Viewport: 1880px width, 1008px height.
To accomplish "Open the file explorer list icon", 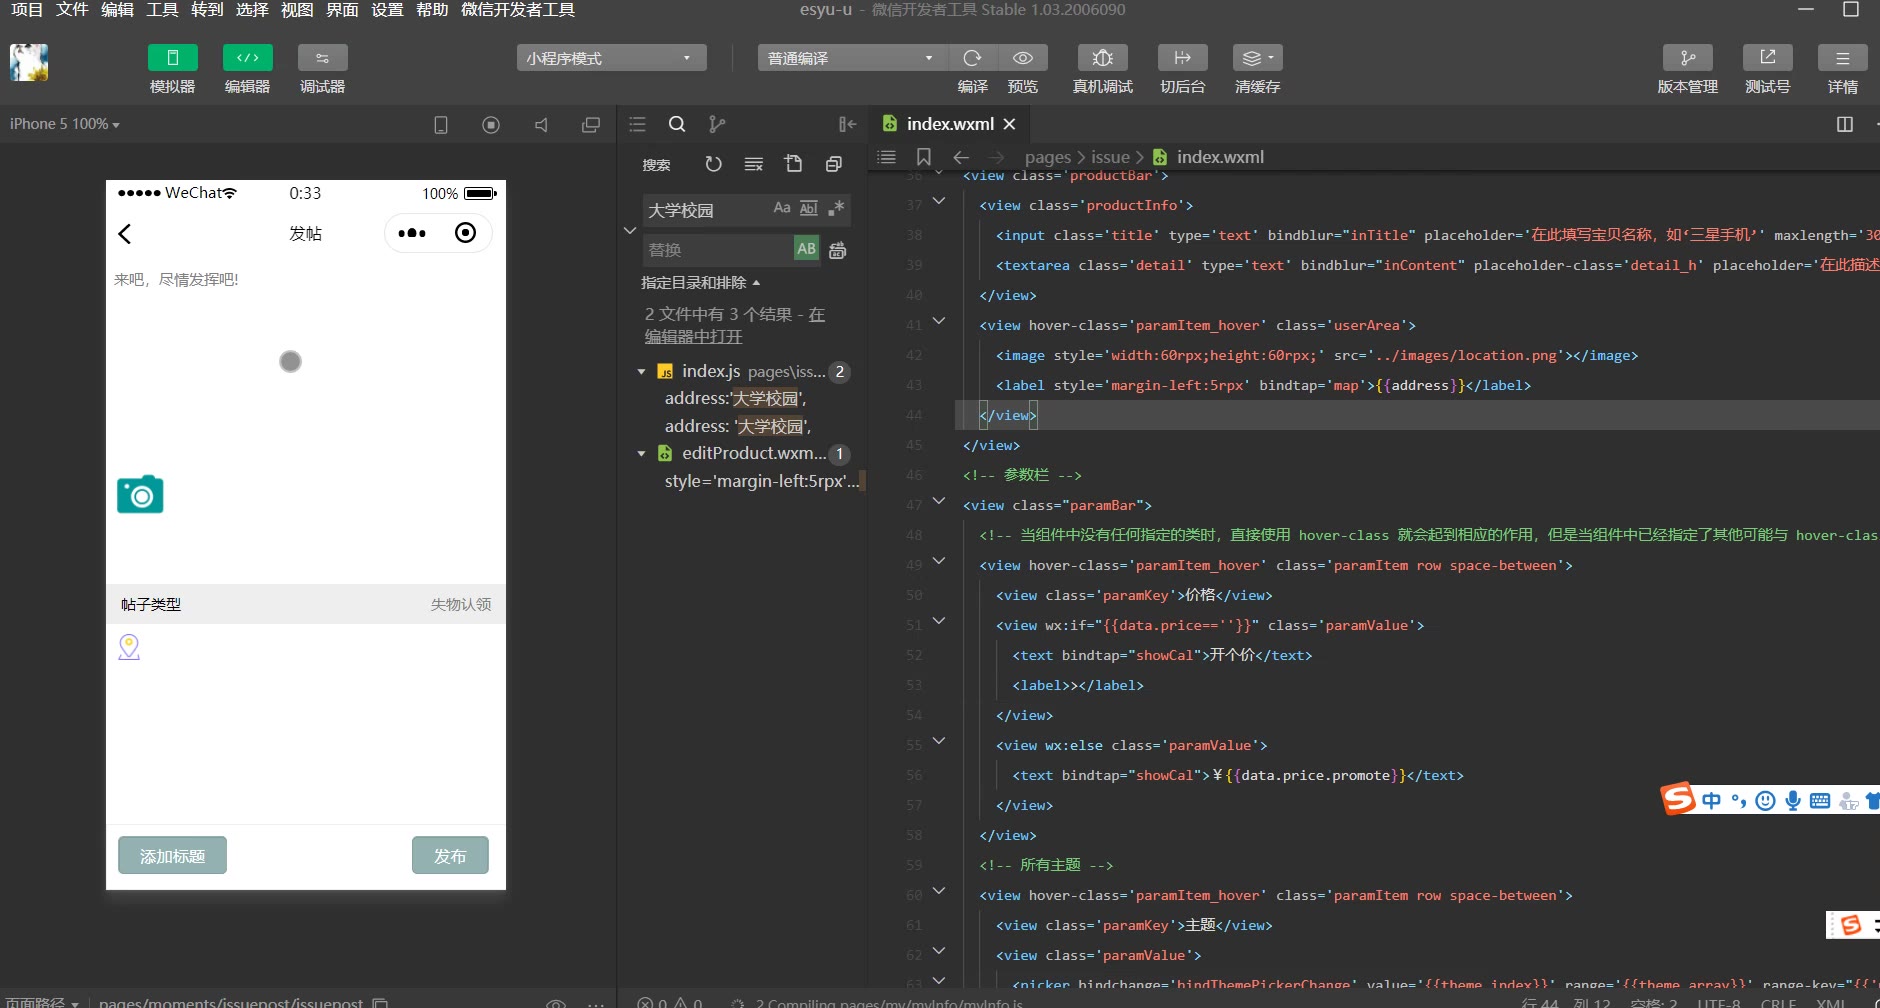I will click(637, 124).
